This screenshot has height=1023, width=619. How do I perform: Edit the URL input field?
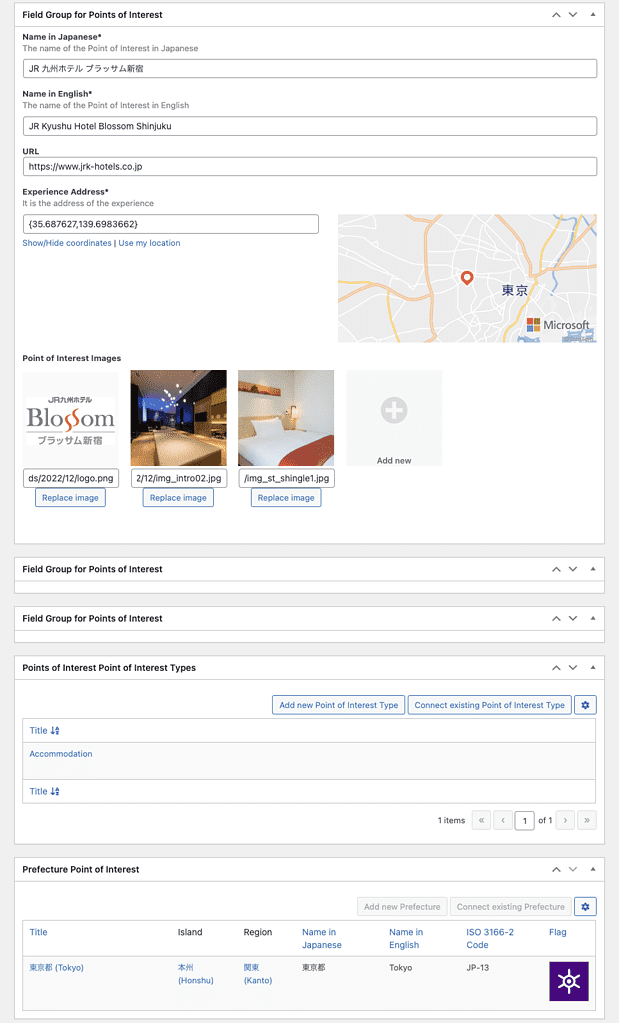[310, 166]
